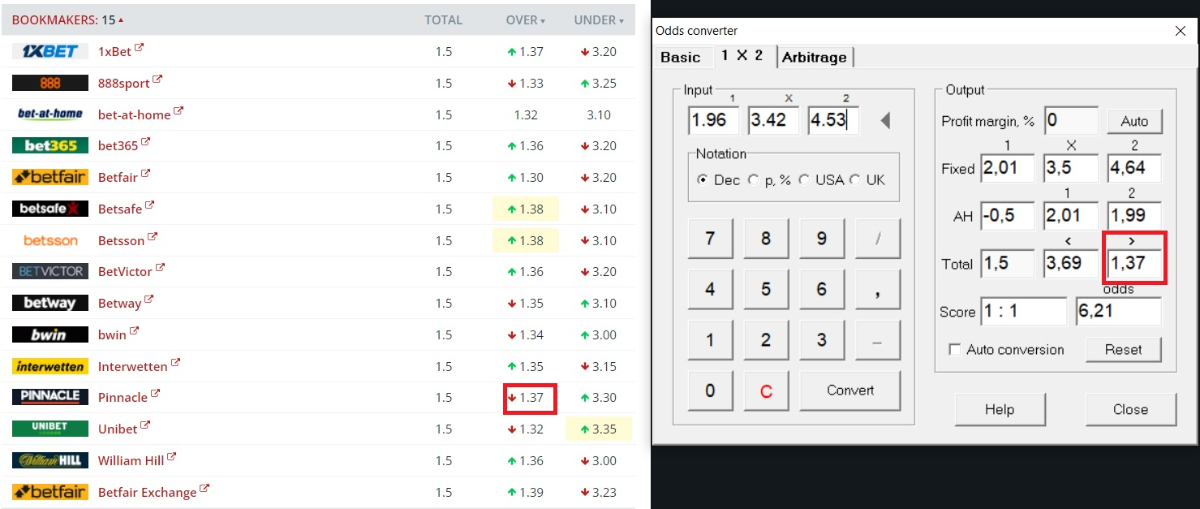Click the Pinnacle logo
This screenshot has width=1200, height=509.
(50, 397)
